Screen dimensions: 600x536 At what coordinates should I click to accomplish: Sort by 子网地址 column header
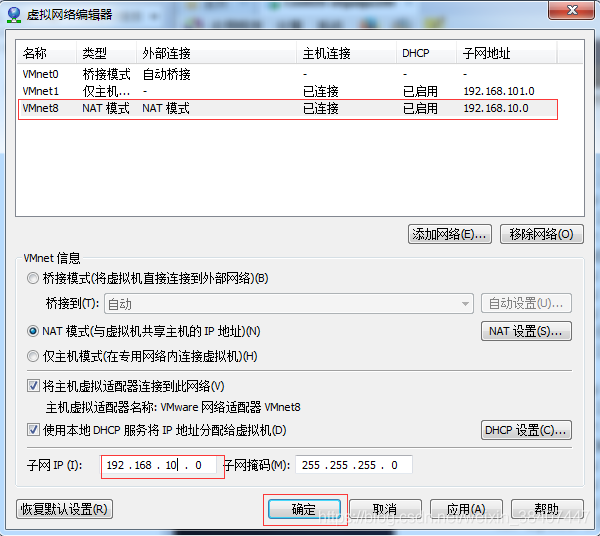[x=507, y=53]
